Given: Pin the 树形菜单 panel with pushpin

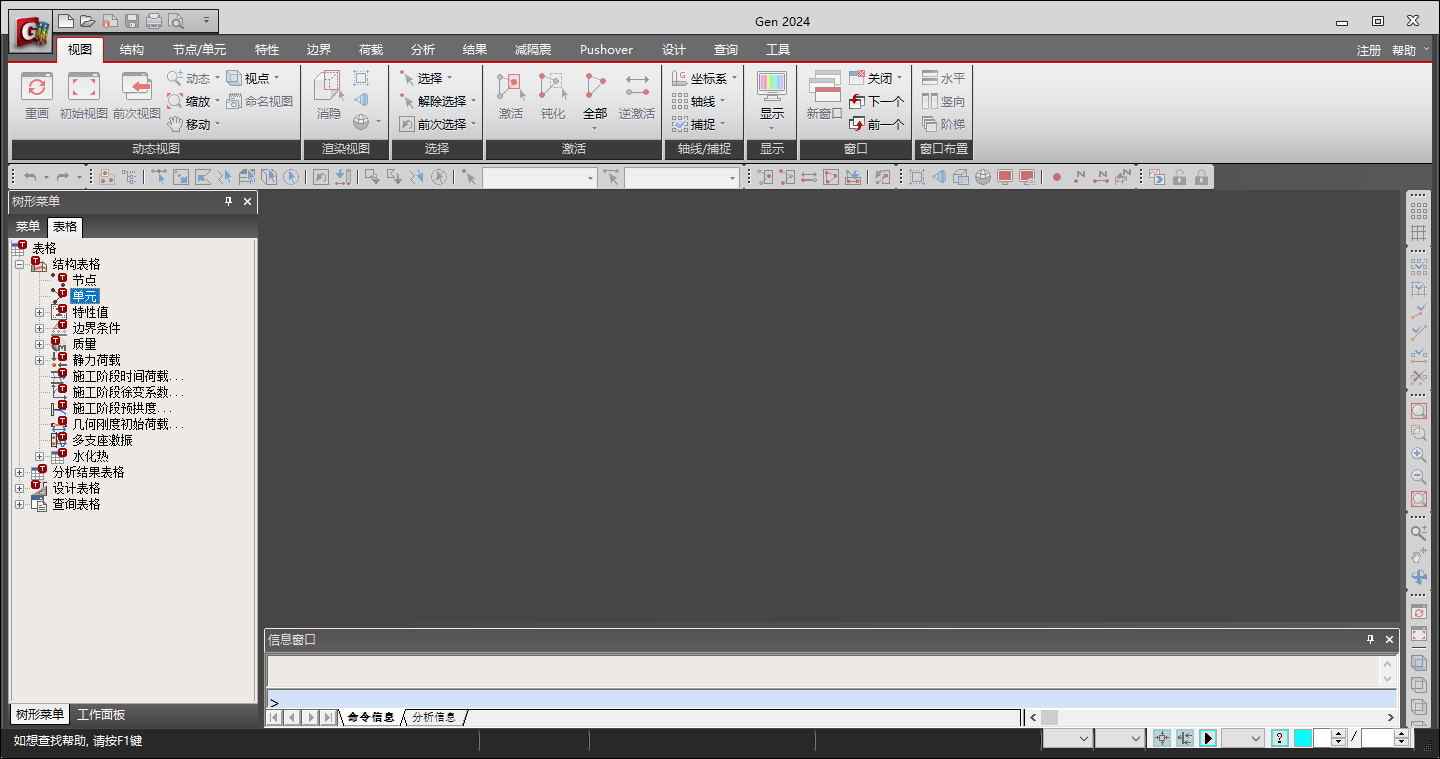Looking at the screenshot, I should [228, 202].
